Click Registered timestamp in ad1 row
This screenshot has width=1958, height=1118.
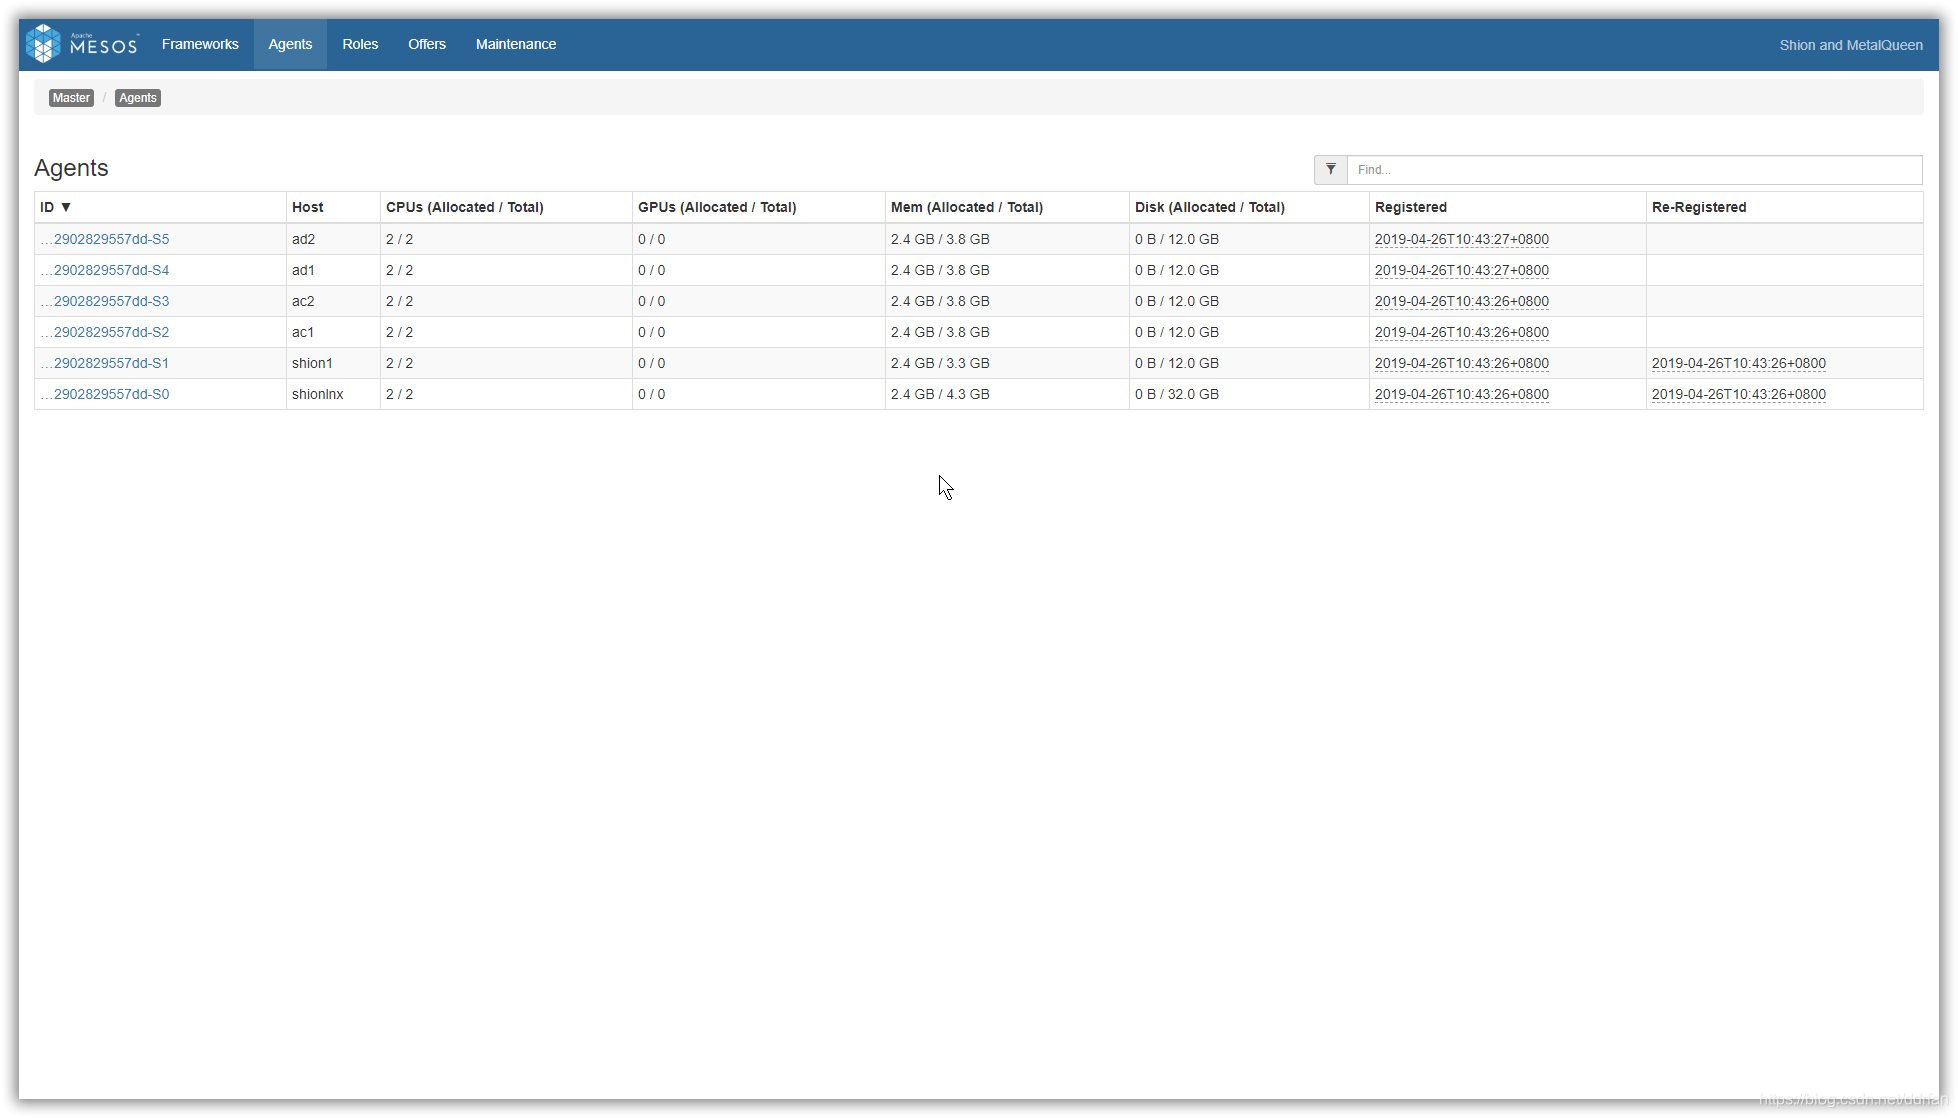click(1462, 270)
